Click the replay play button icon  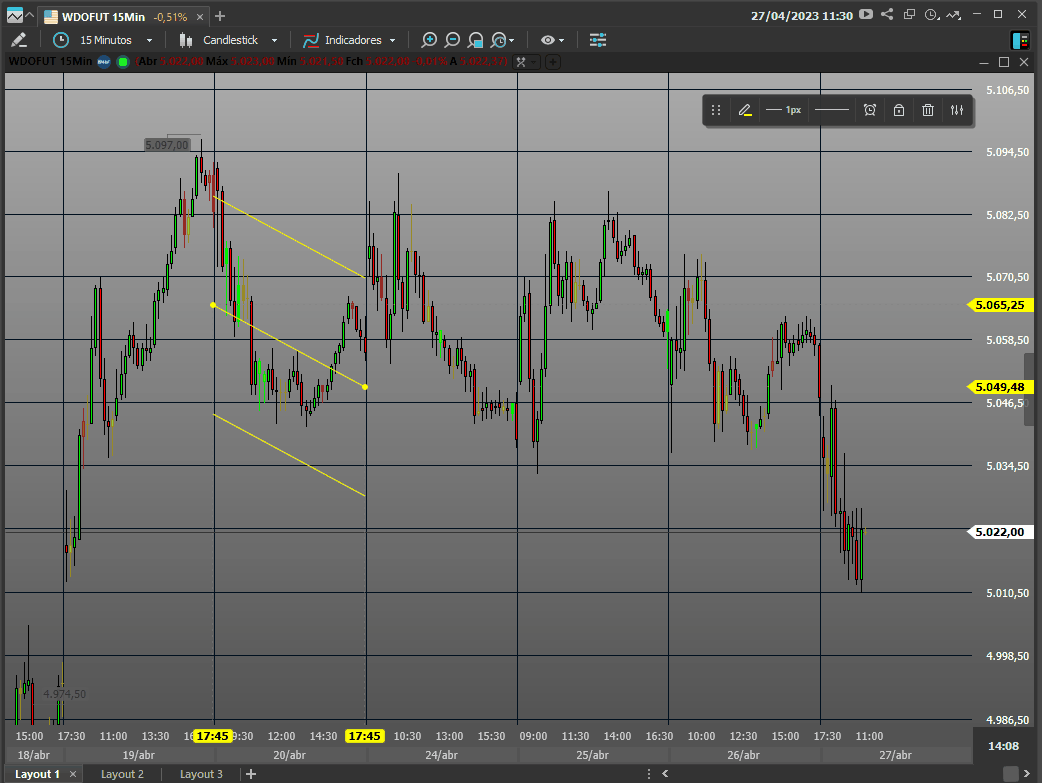[x=866, y=14]
